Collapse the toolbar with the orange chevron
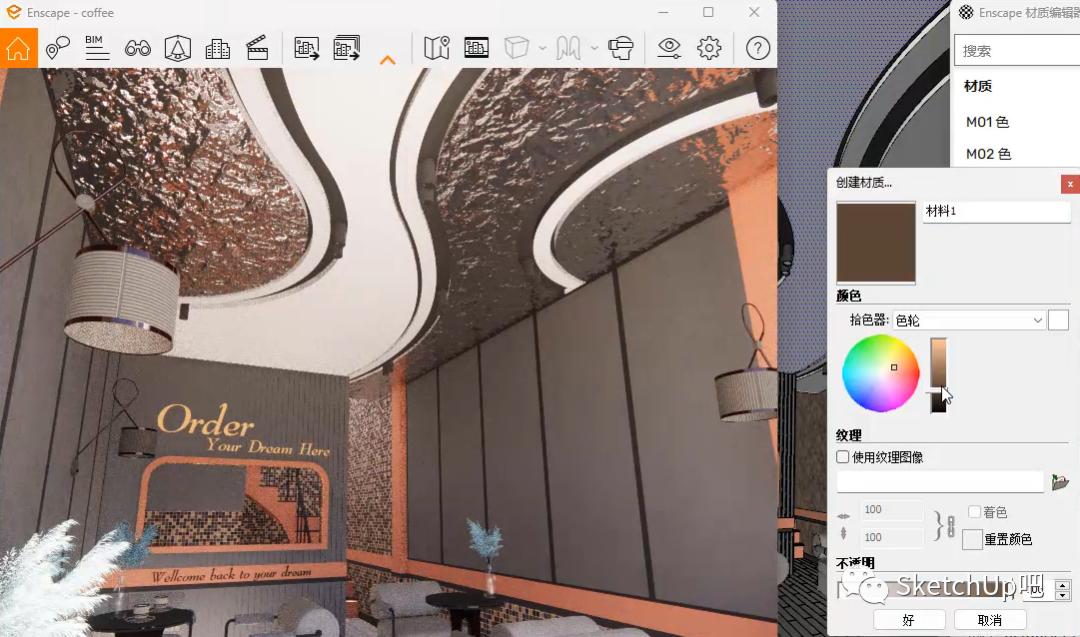 pyautogui.click(x=388, y=60)
